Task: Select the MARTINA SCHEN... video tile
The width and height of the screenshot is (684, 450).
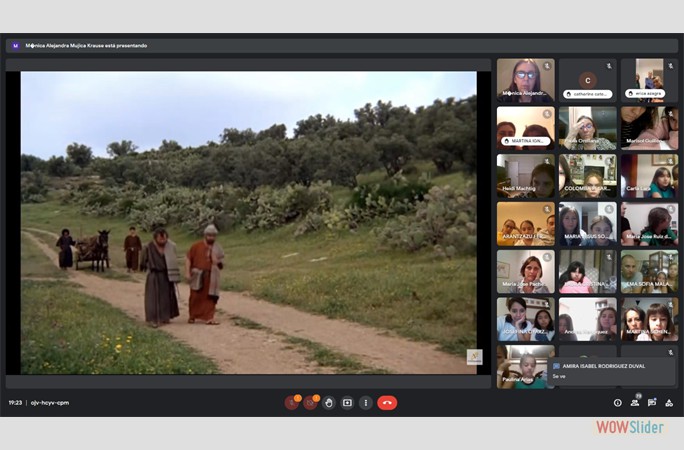Action: (x=650, y=319)
